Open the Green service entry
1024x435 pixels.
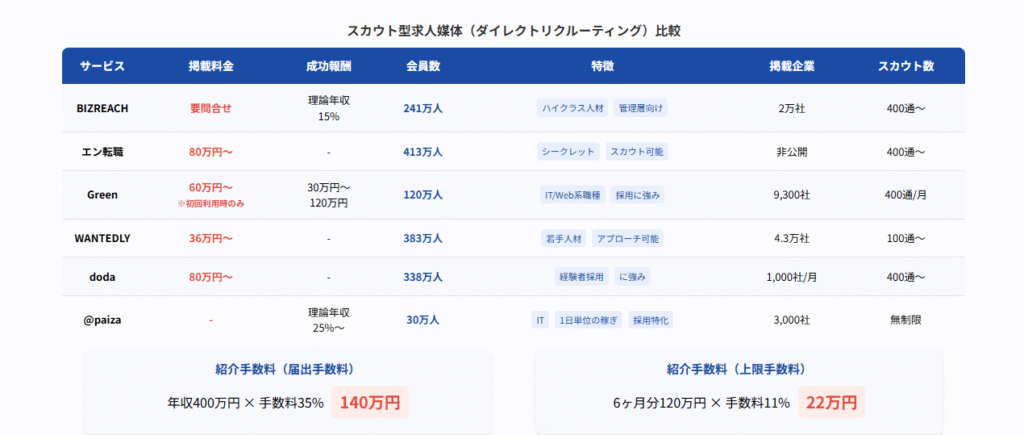click(102, 195)
